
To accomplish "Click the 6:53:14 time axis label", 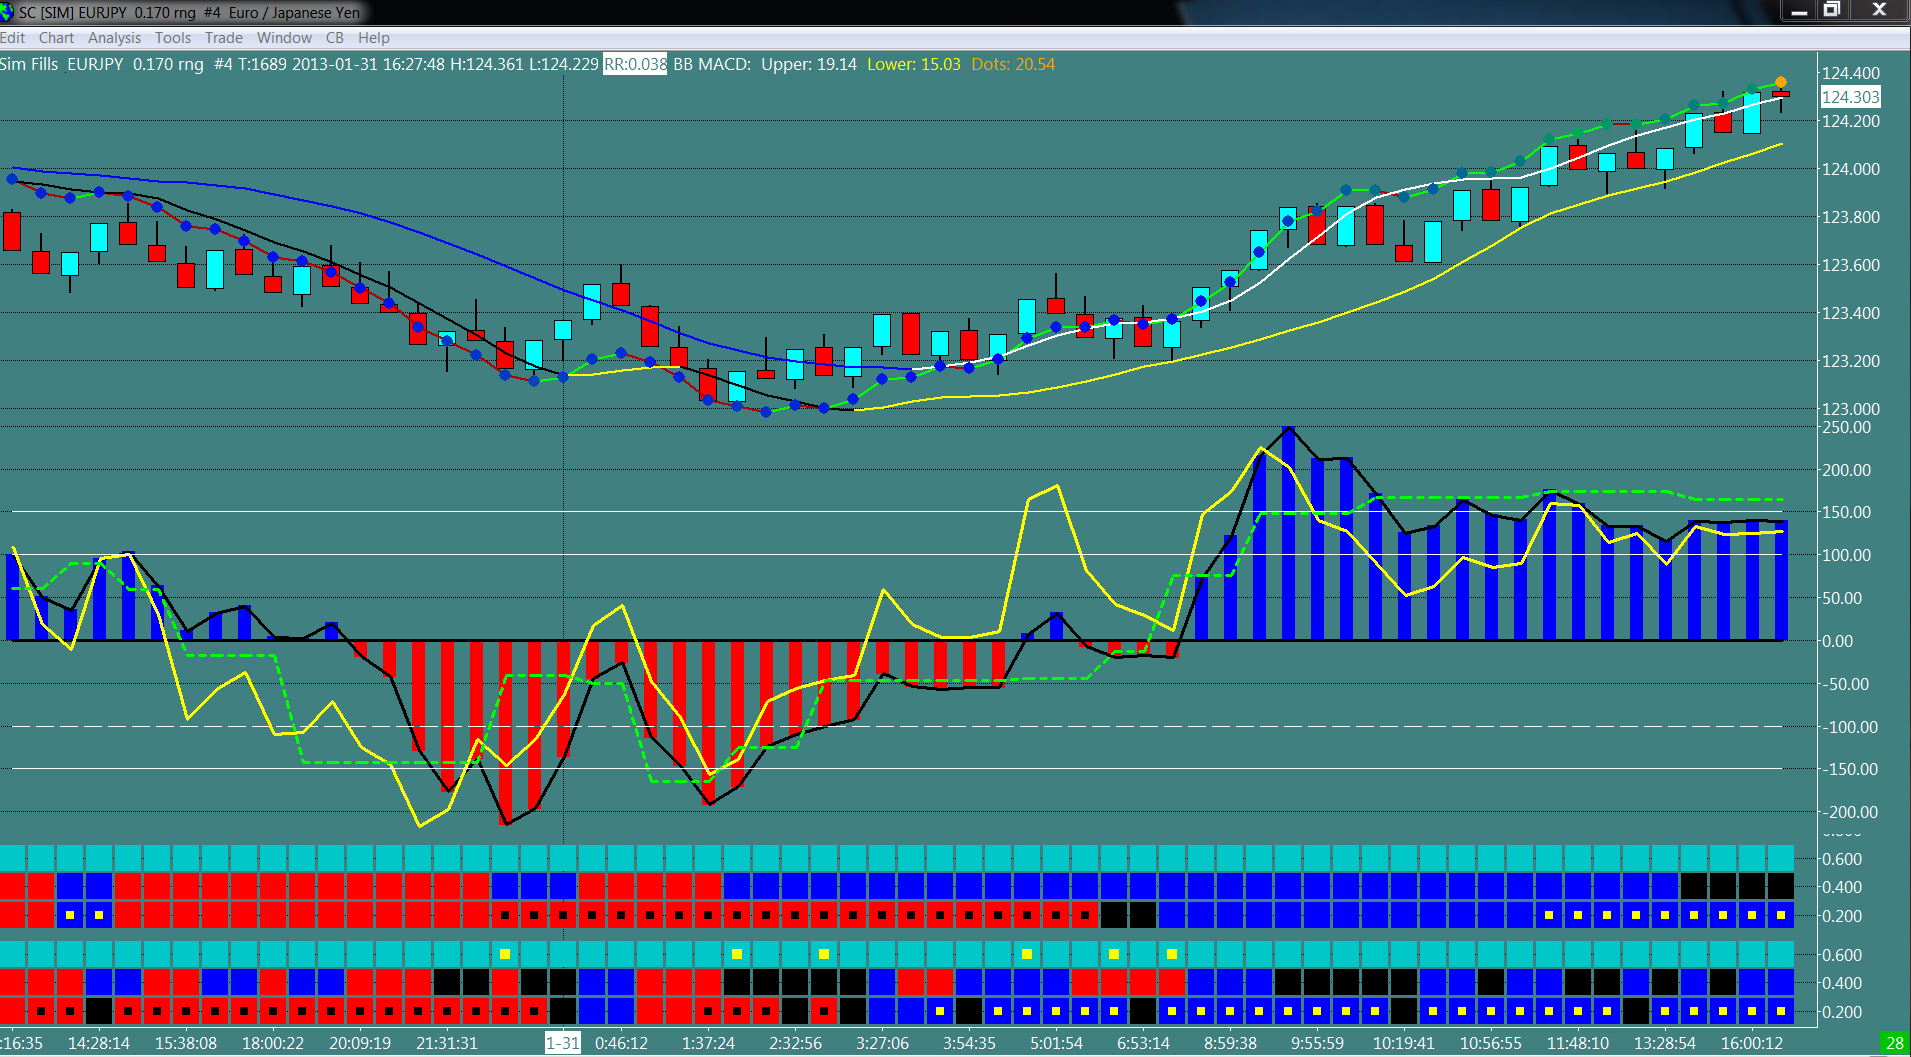I will click(1143, 1043).
